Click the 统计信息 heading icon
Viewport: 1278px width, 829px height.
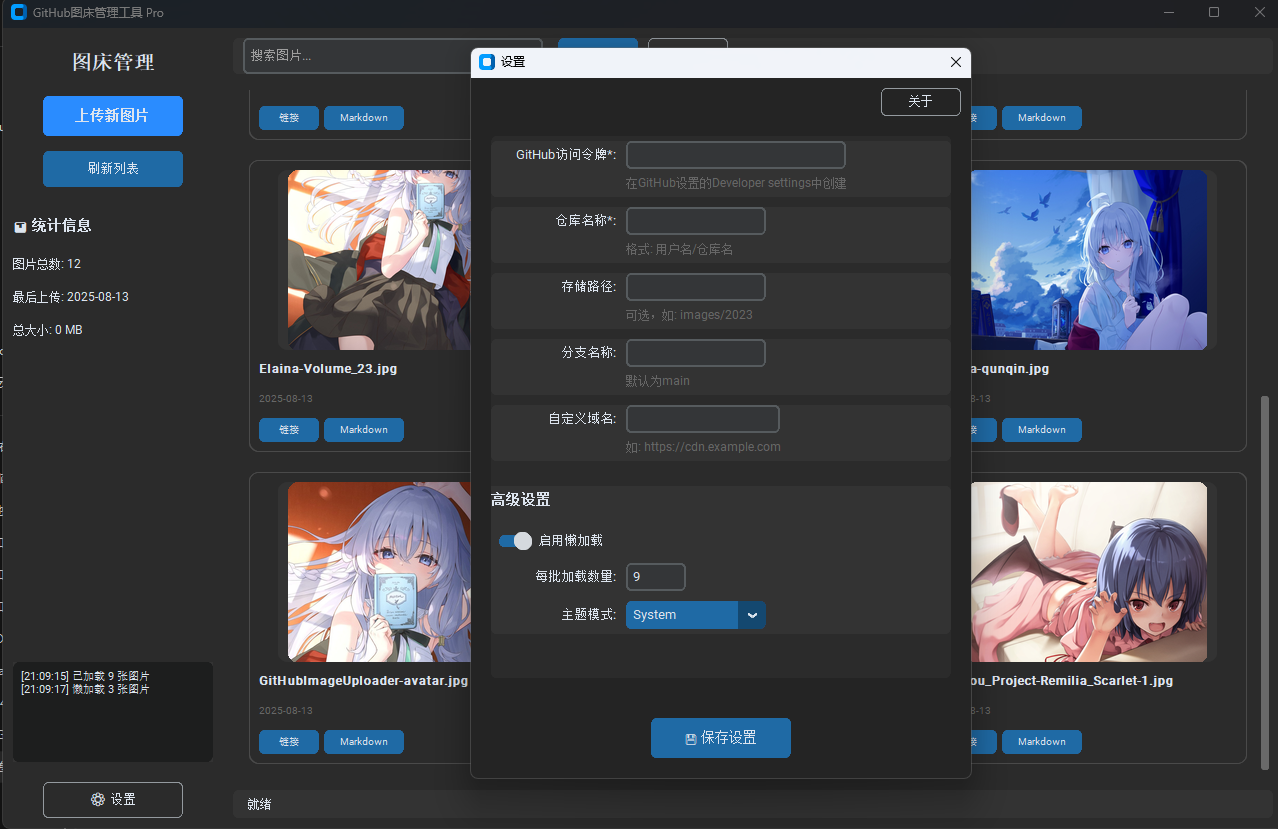click(x=20, y=227)
